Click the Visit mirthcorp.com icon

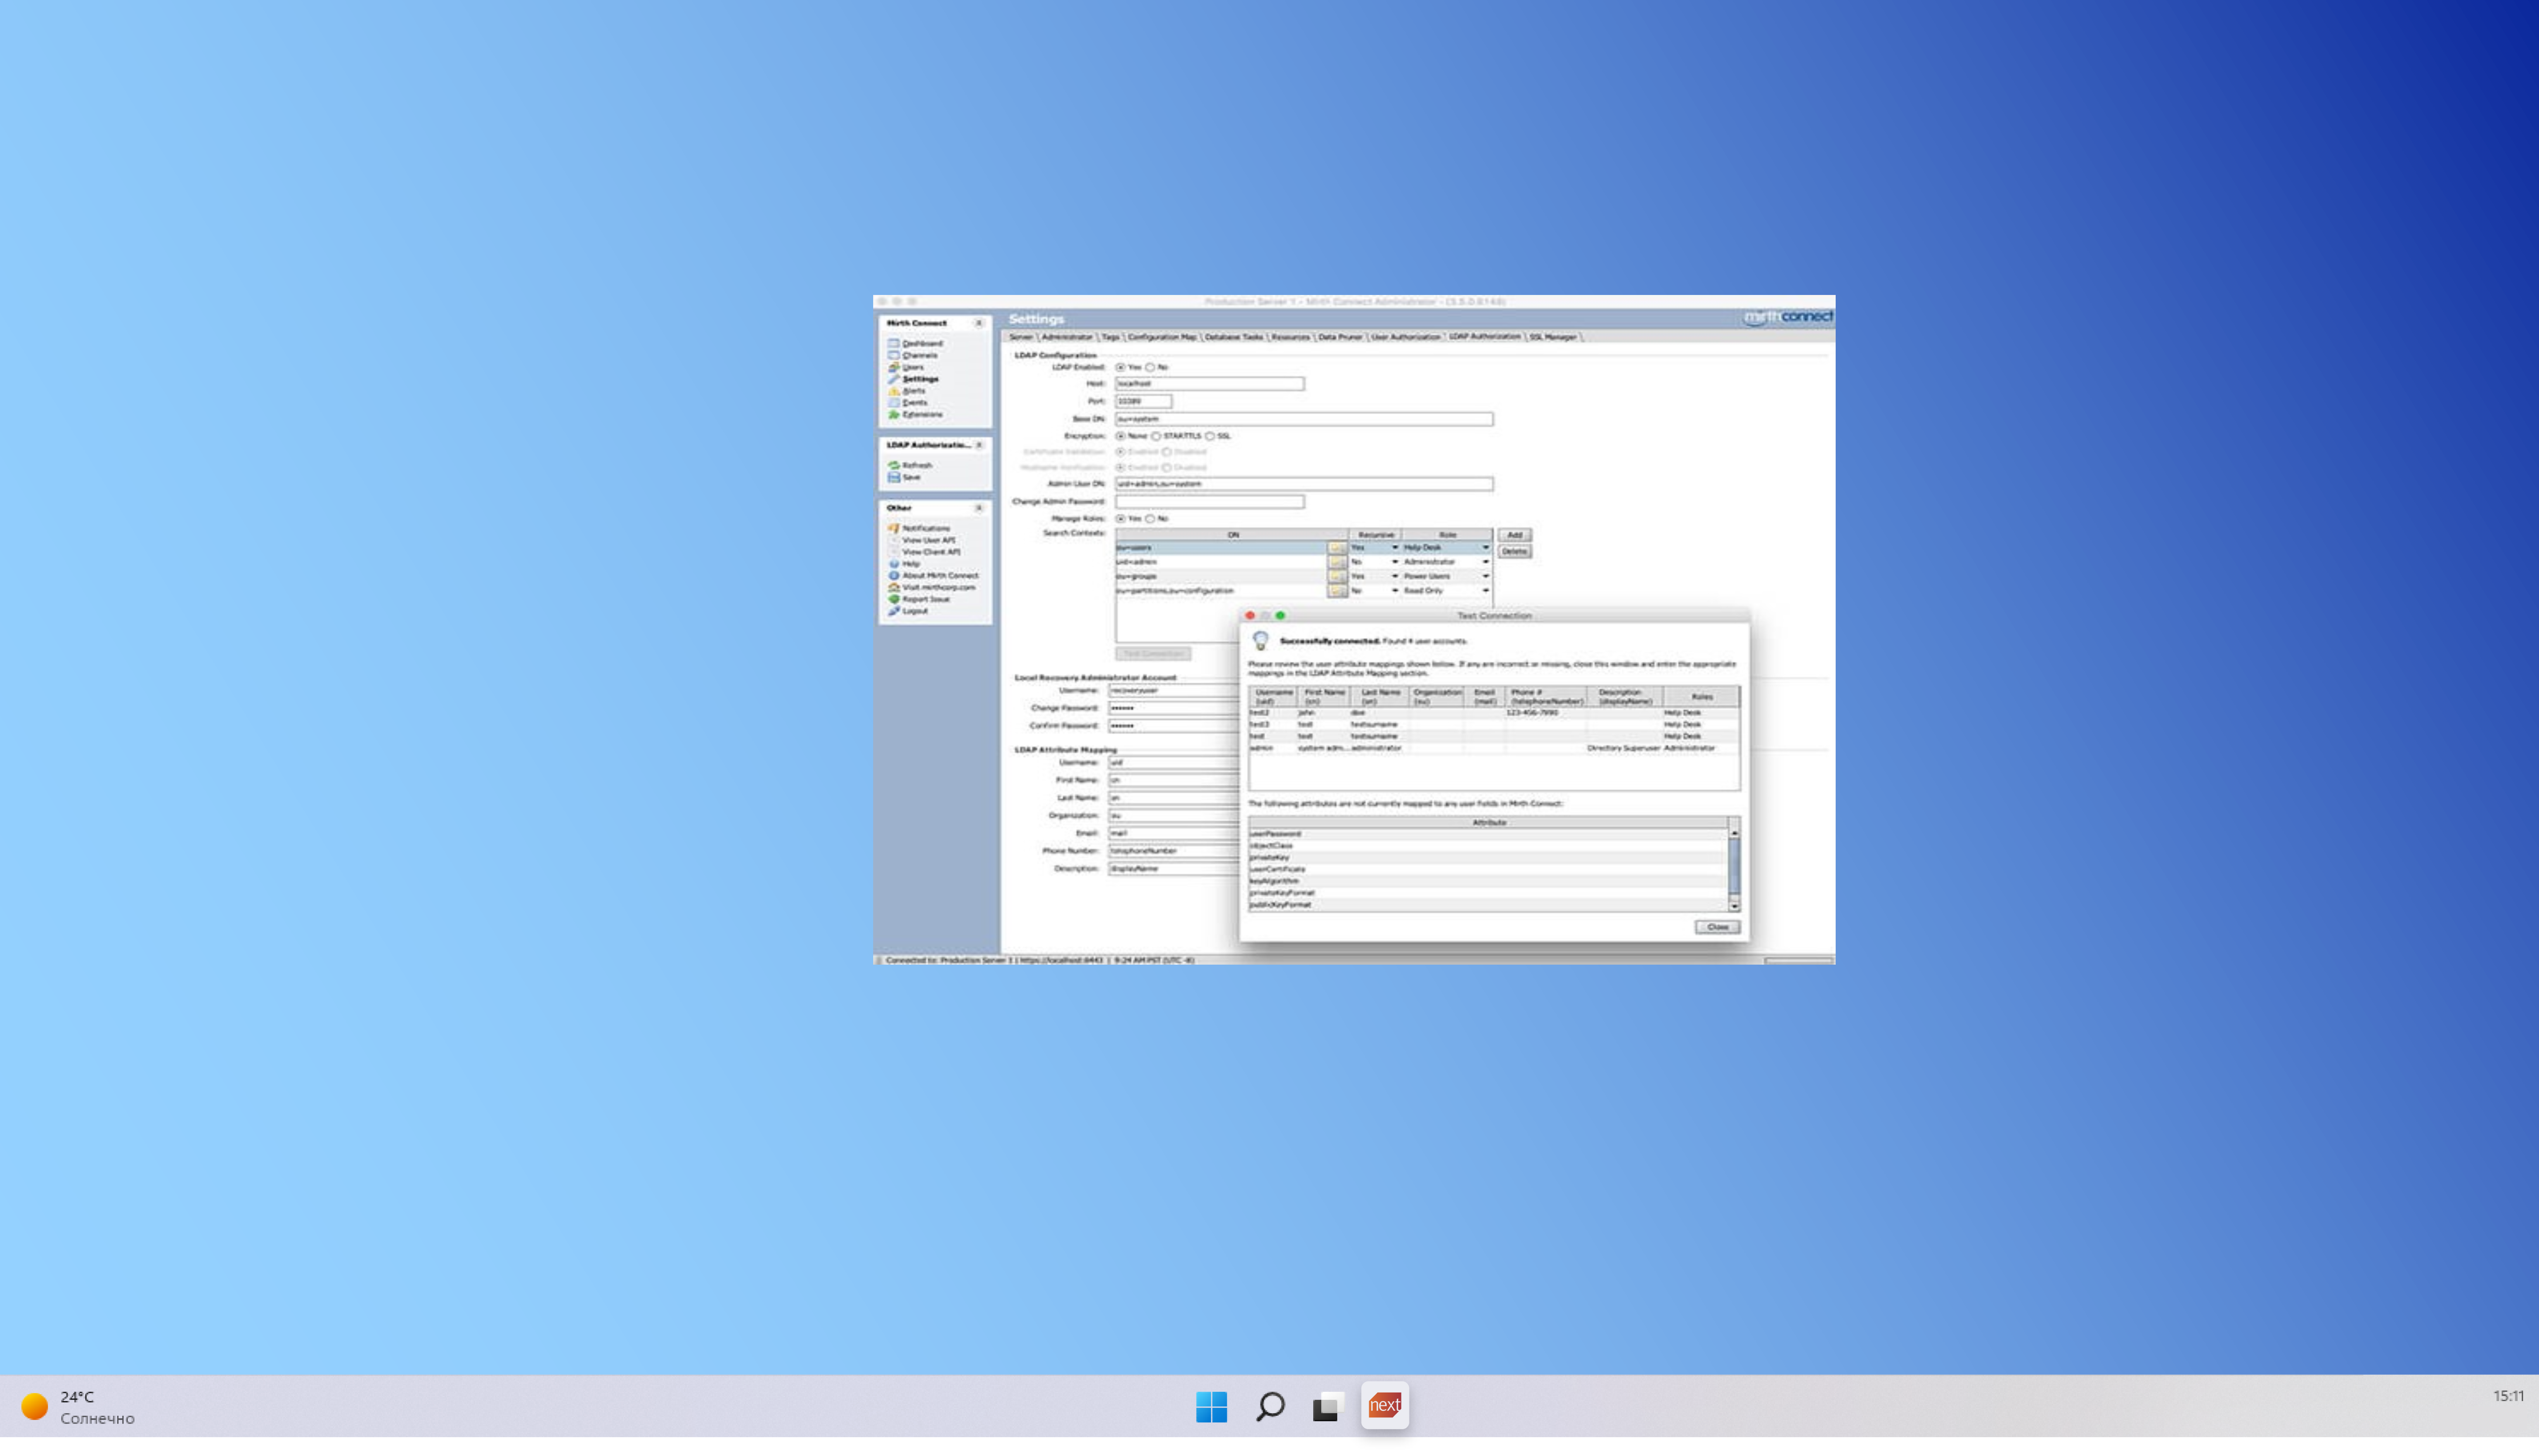pos(893,587)
